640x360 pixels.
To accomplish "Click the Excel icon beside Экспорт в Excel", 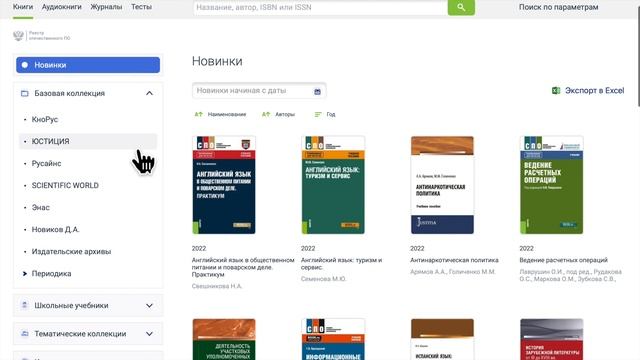I will click(556, 91).
